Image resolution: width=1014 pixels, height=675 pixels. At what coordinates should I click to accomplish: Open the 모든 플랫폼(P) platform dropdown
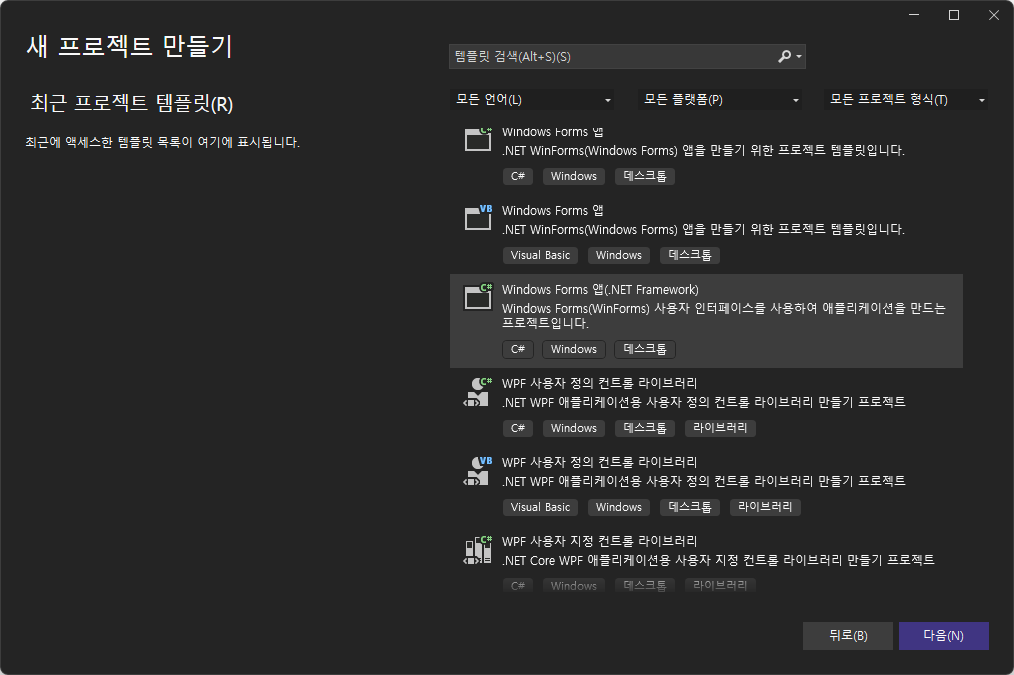[x=720, y=100]
